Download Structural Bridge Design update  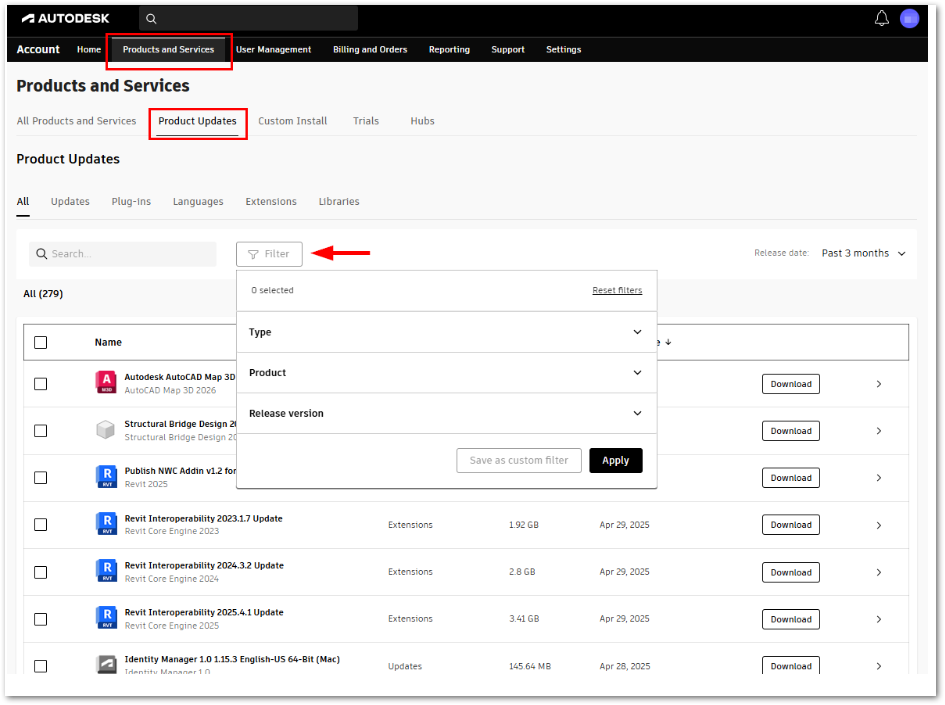coord(791,431)
